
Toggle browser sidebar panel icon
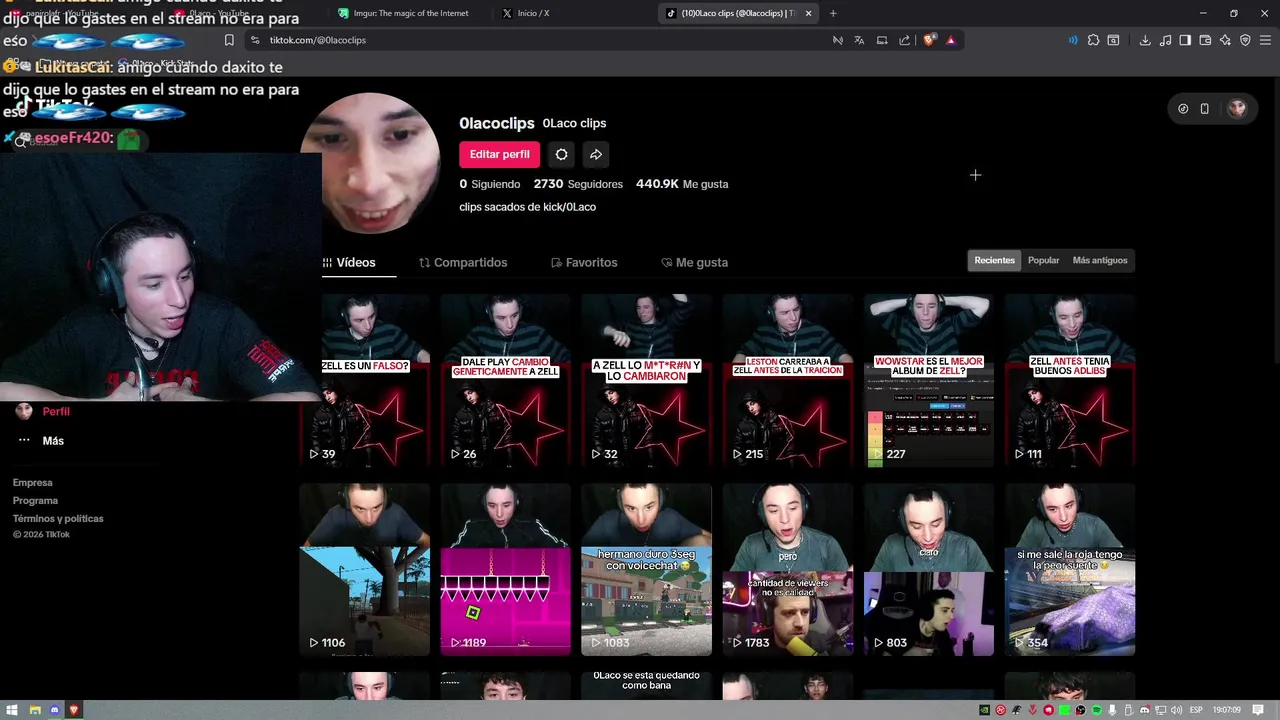pos(1185,40)
